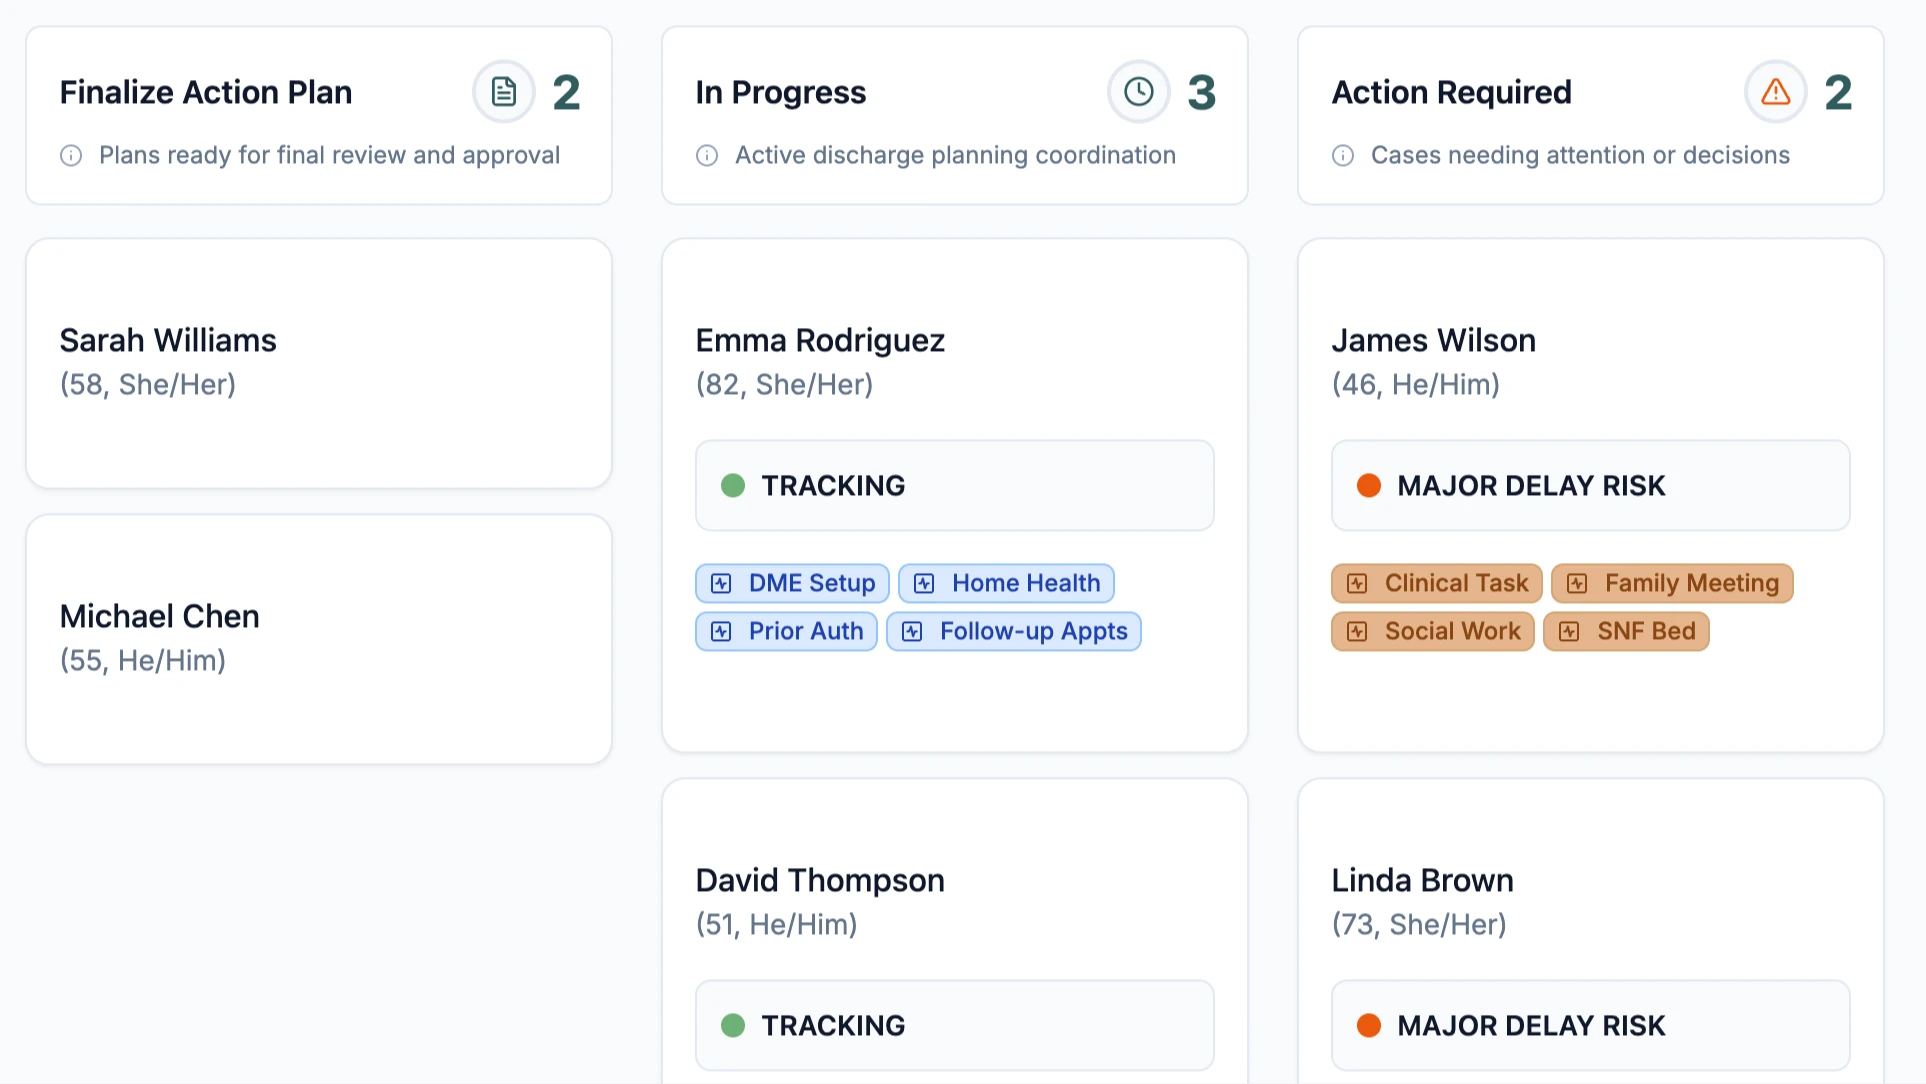Viewport: 1926px width, 1084px height.
Task: Click the activity icon in DME Setup tag
Action: point(721,584)
